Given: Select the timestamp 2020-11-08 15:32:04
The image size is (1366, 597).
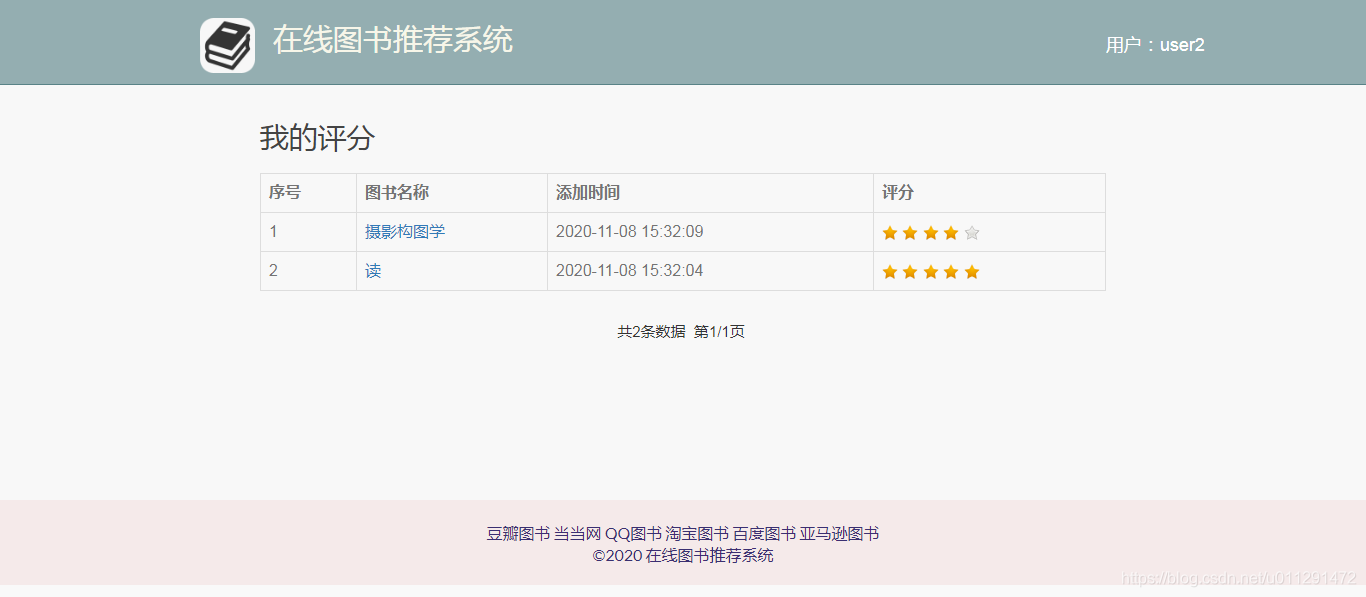Looking at the screenshot, I should tap(630, 271).
